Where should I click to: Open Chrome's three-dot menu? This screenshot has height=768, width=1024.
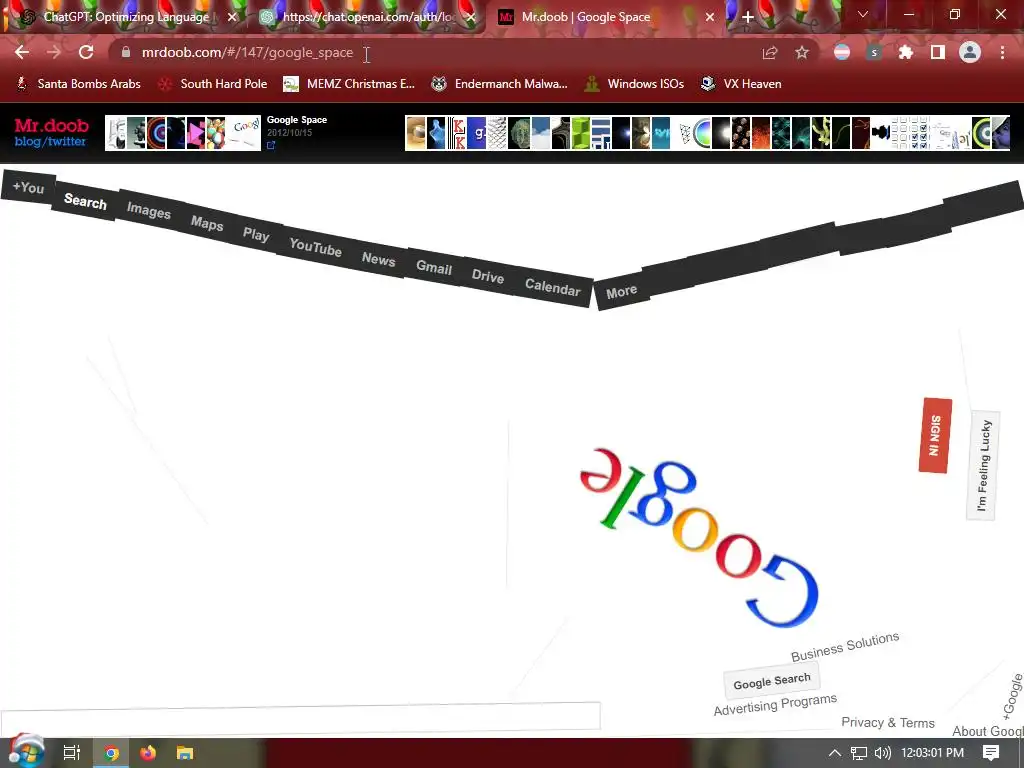coord(1002,52)
